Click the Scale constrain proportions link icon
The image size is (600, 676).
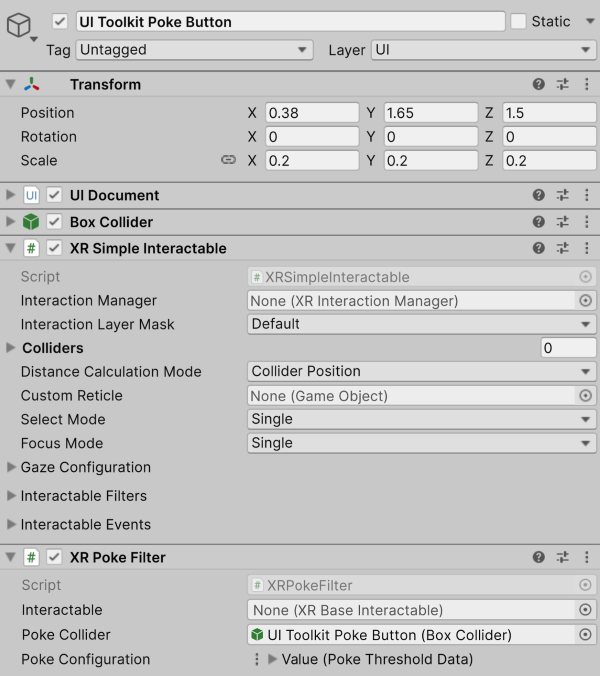[x=228, y=160]
